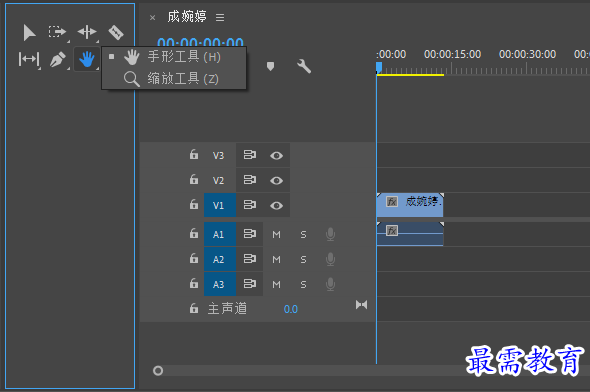Toggle sync lock on V1
The width and height of the screenshot is (590, 392).
[249, 205]
